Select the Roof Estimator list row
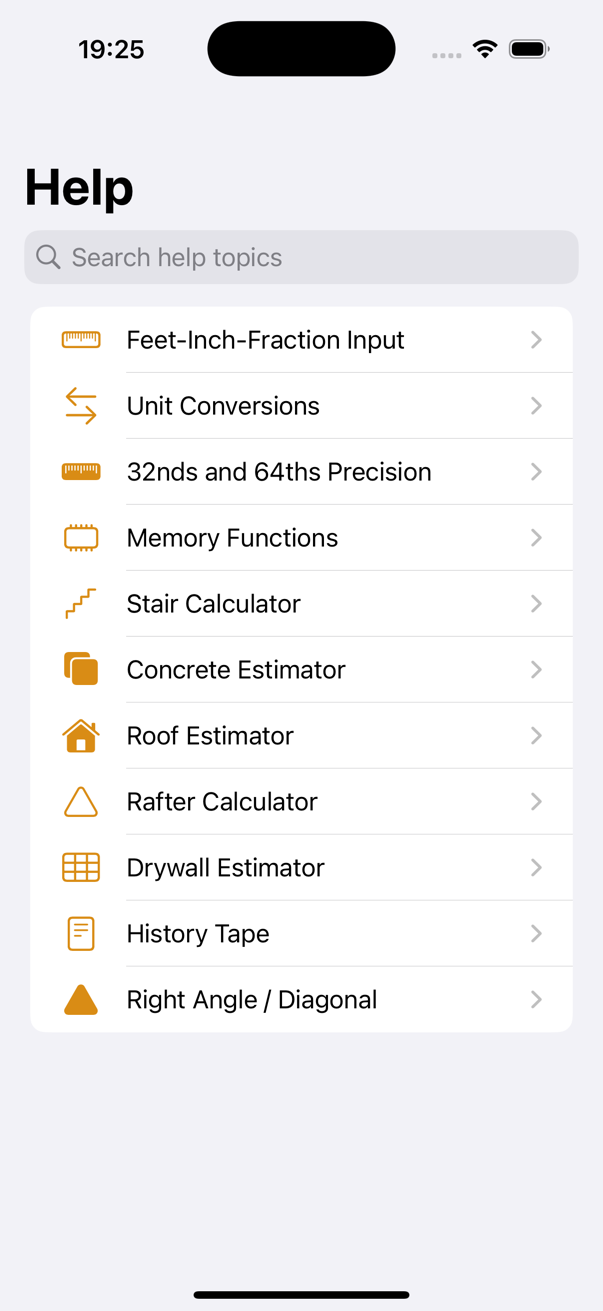Image resolution: width=603 pixels, height=1311 pixels. coord(300,735)
